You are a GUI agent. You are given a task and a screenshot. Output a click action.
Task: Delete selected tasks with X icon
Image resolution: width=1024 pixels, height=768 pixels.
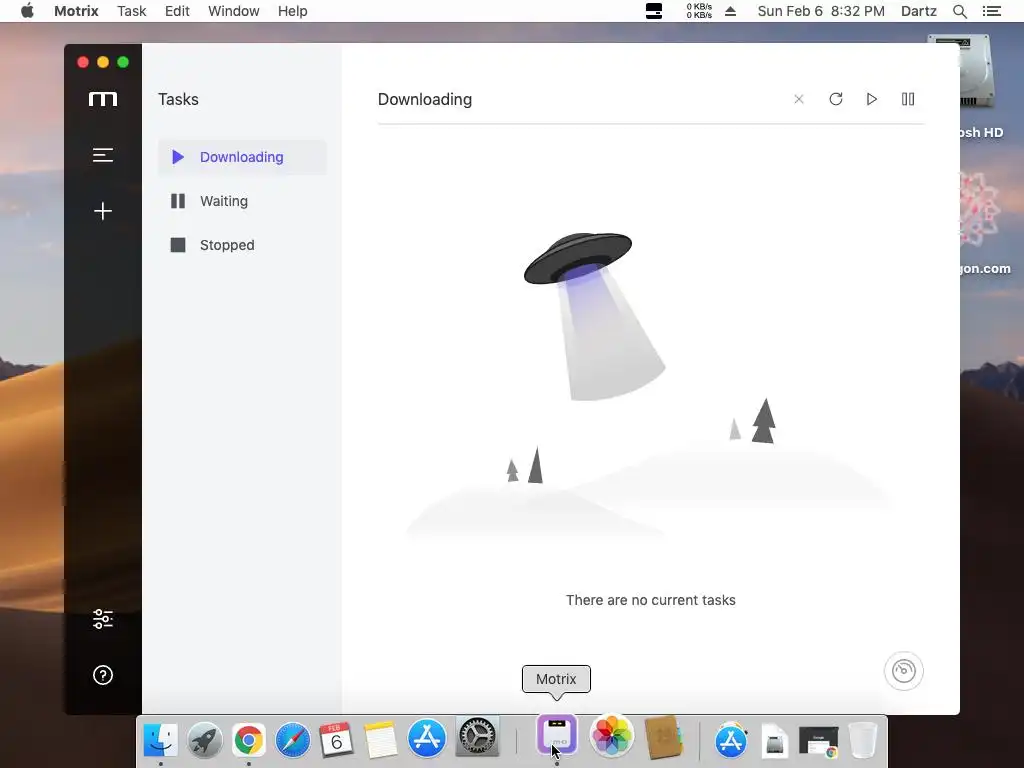point(799,99)
